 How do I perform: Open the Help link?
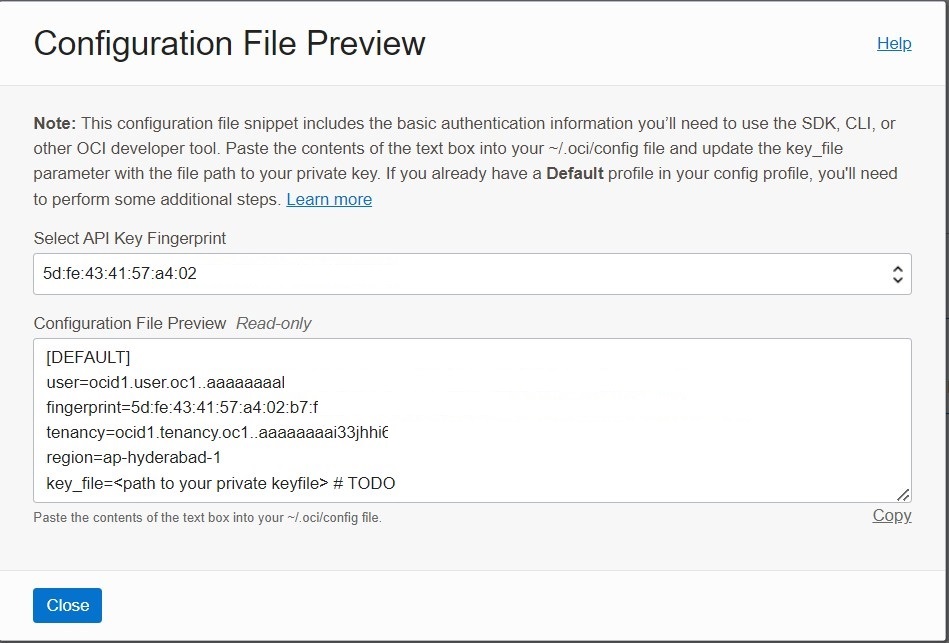(x=894, y=44)
